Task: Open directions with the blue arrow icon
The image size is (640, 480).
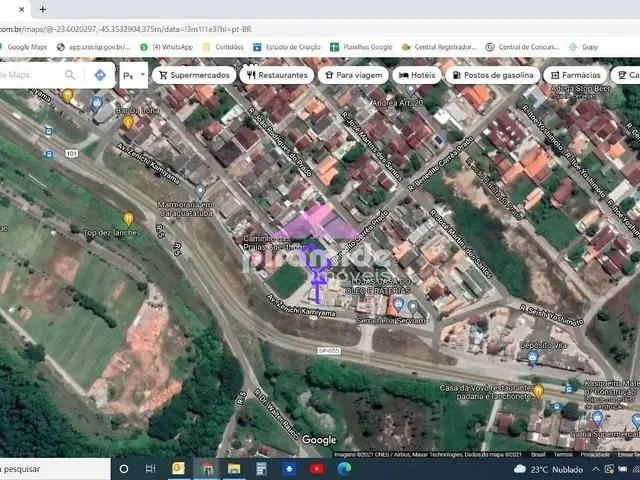Action: (x=100, y=75)
